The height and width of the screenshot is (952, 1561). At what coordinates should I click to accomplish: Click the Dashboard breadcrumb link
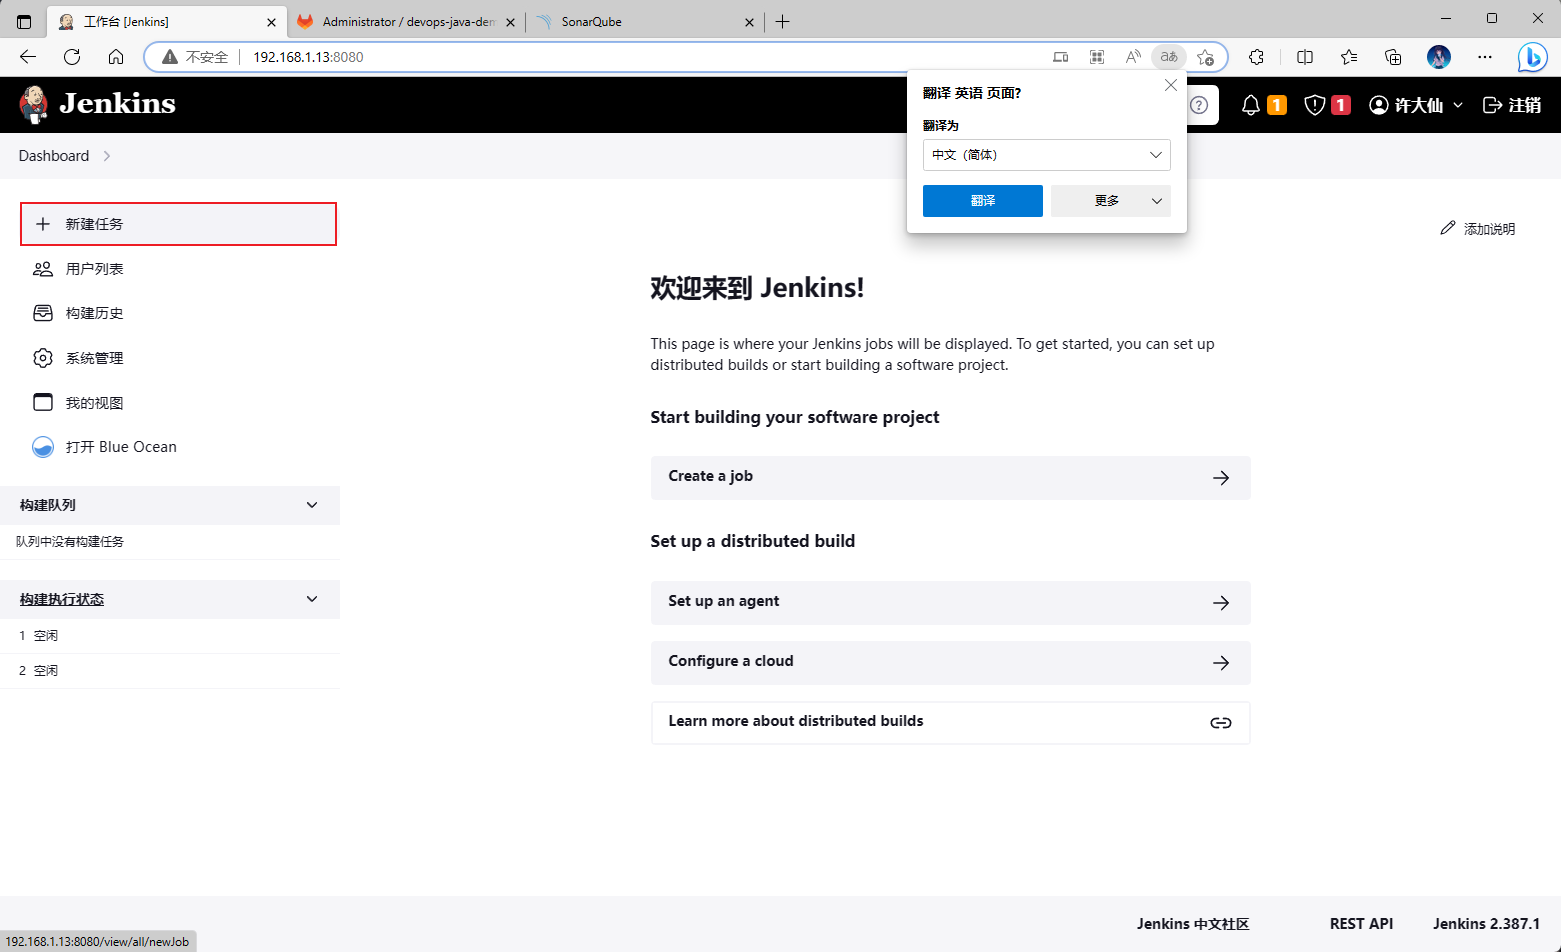[x=54, y=156]
